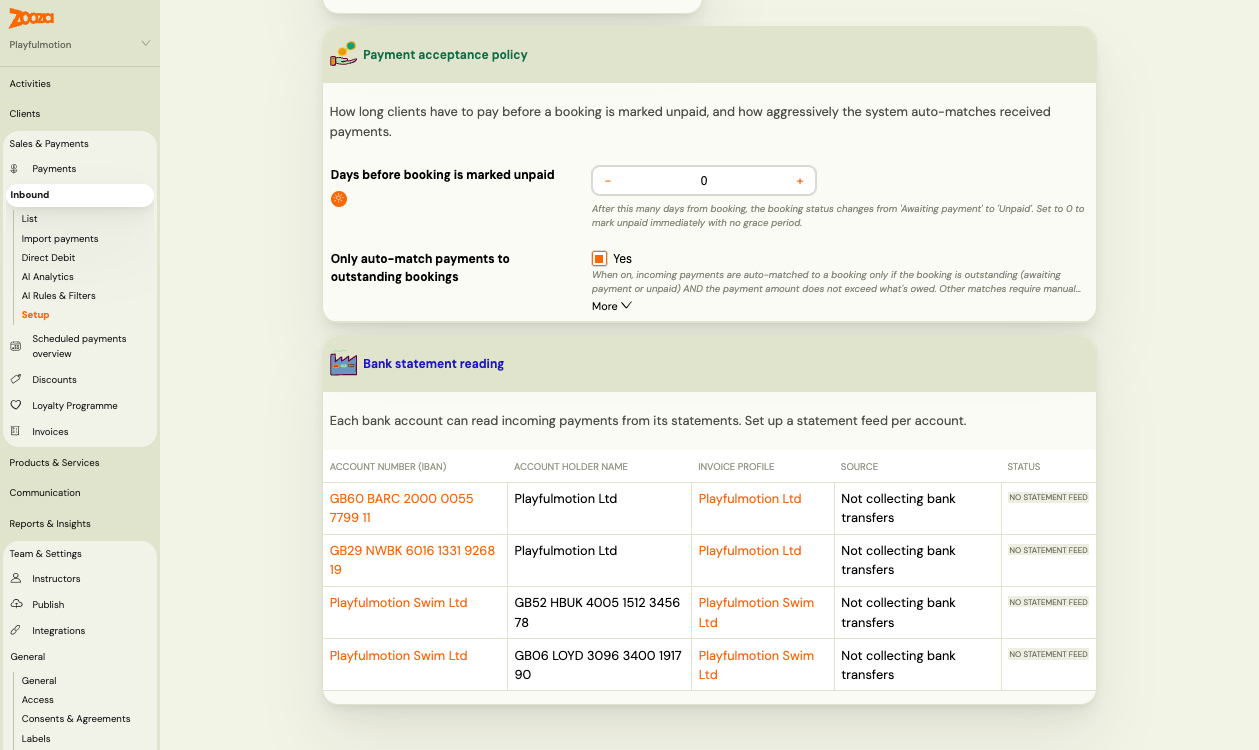Click the Invoice Profile column header
This screenshot has height=750, width=1259.
coord(736,467)
